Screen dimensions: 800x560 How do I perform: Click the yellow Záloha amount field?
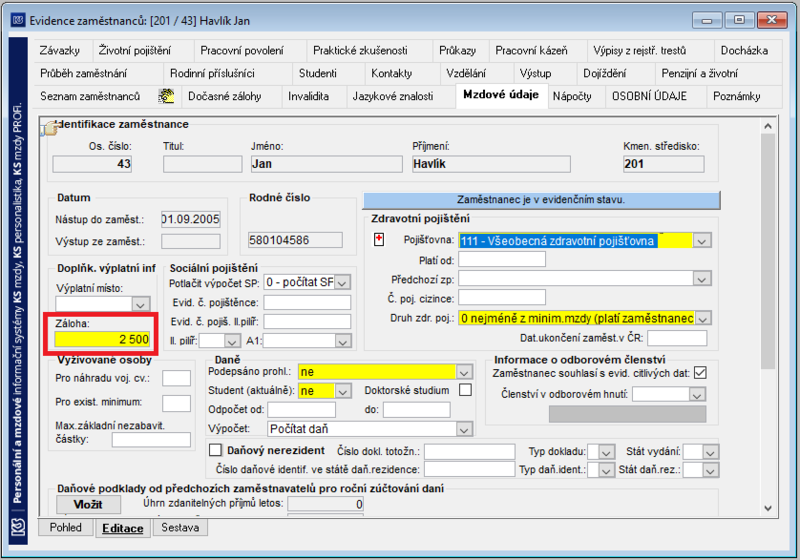tap(103, 339)
